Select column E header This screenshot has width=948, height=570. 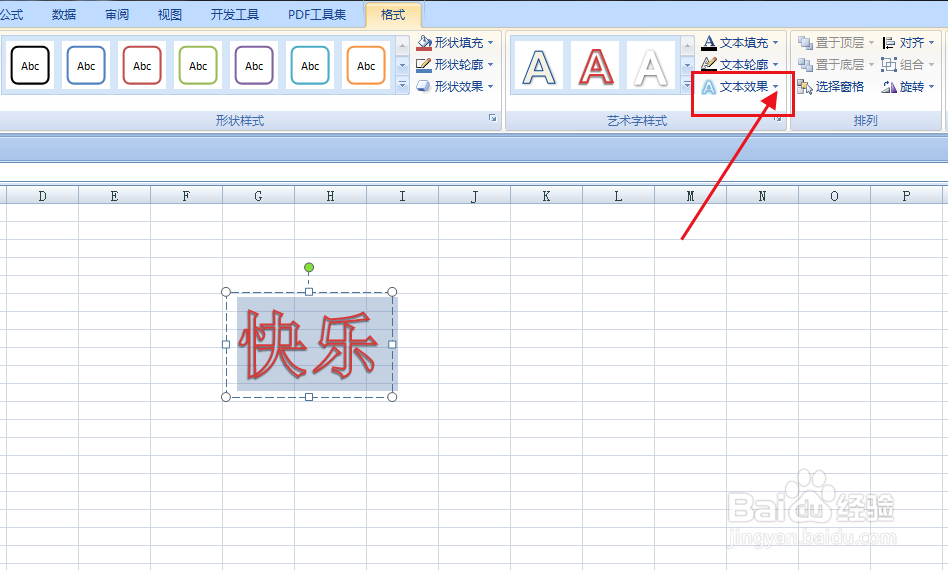click(114, 196)
